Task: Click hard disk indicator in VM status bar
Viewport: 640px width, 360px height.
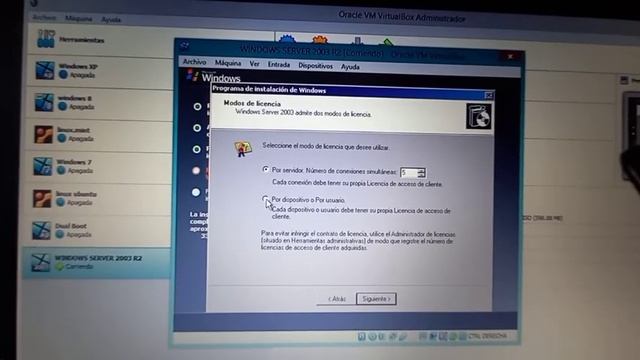Action: click(x=362, y=337)
